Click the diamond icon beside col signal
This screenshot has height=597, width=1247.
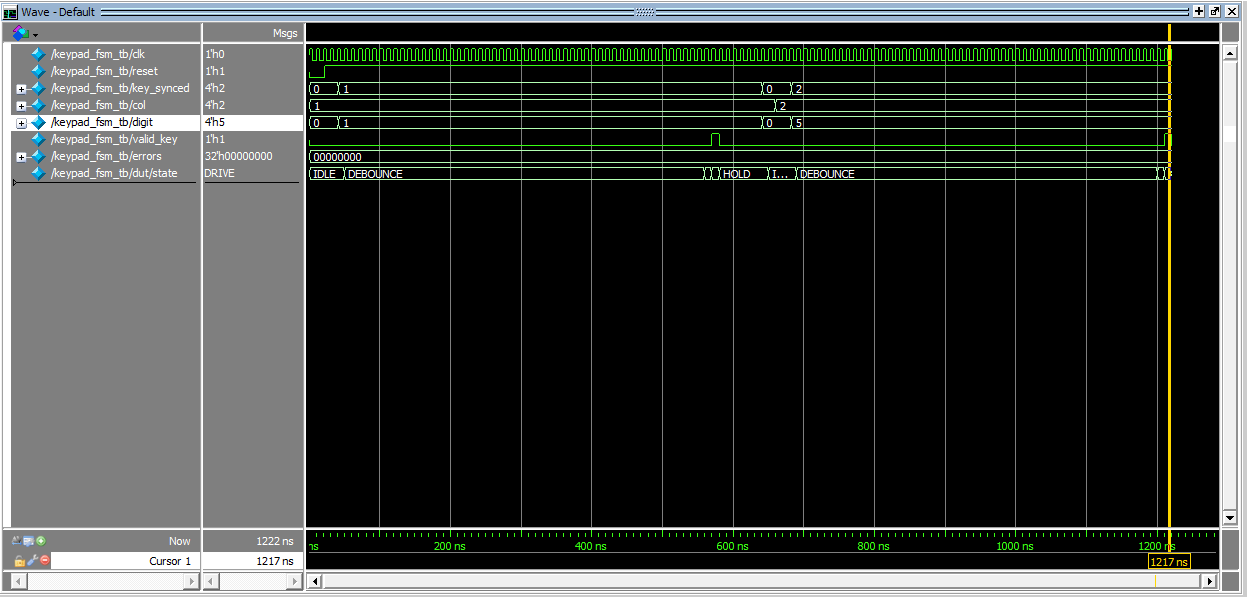(39, 105)
